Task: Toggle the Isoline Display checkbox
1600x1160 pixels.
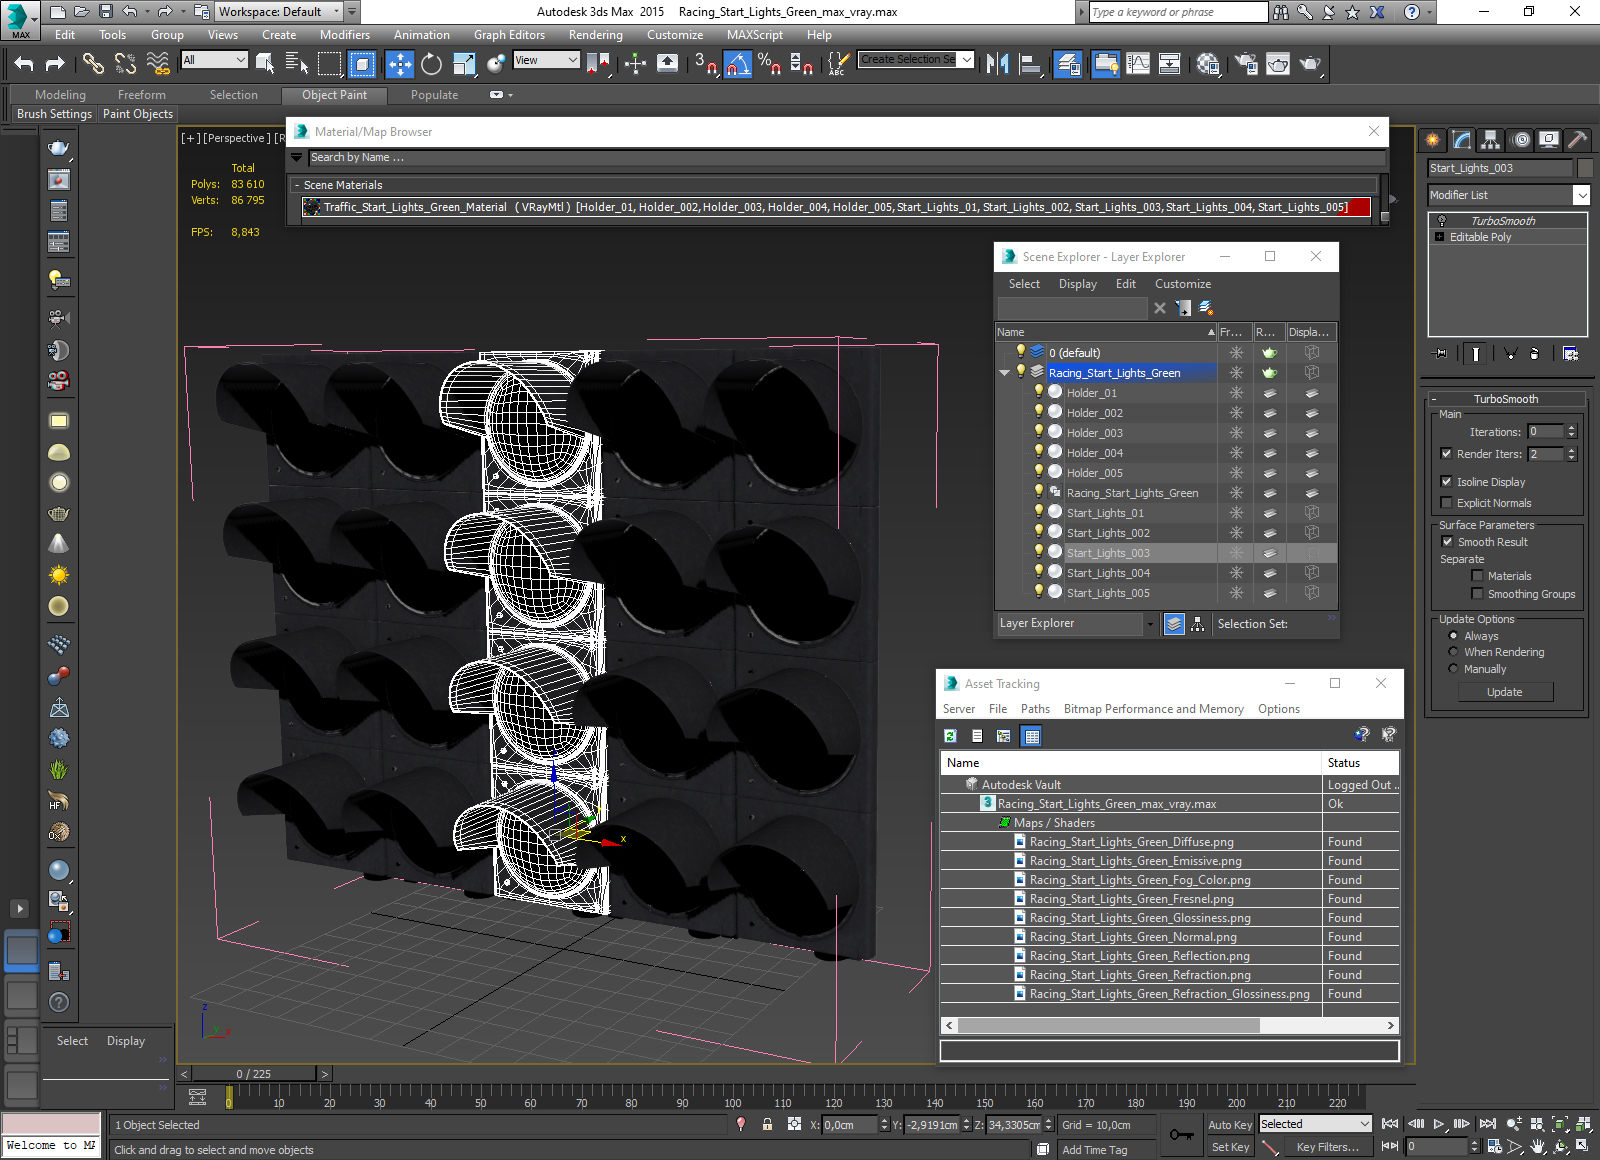Action: [1446, 482]
